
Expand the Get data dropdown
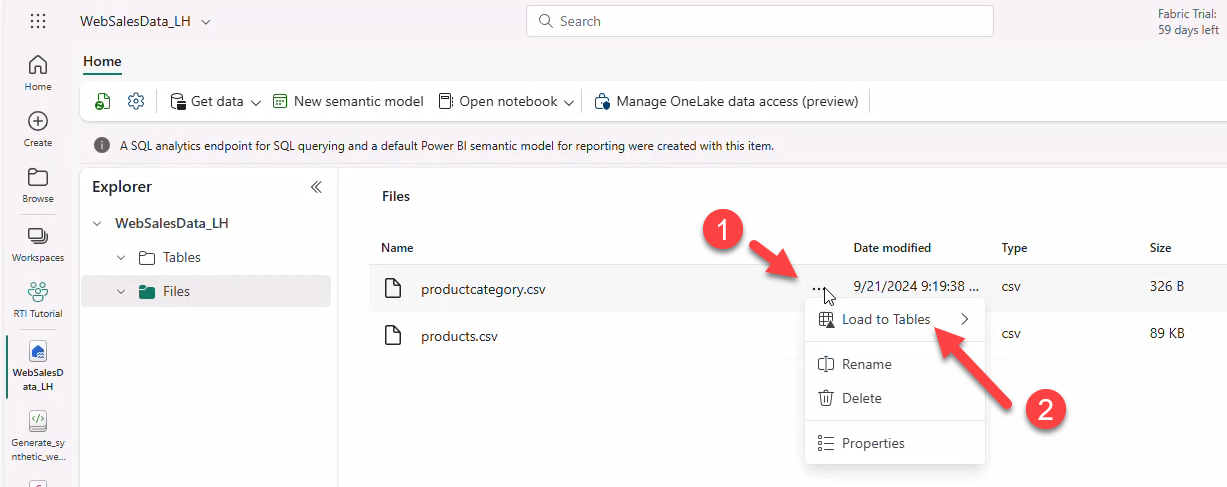coord(255,102)
